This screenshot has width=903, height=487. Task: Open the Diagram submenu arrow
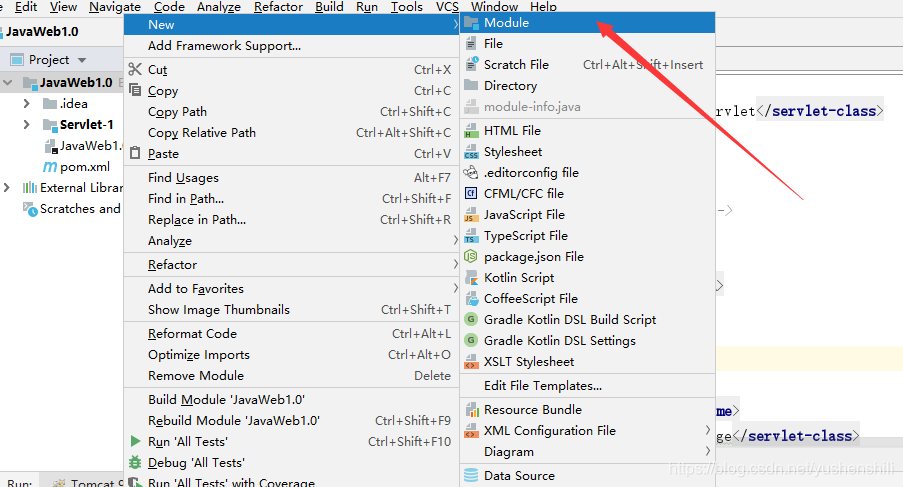708,451
